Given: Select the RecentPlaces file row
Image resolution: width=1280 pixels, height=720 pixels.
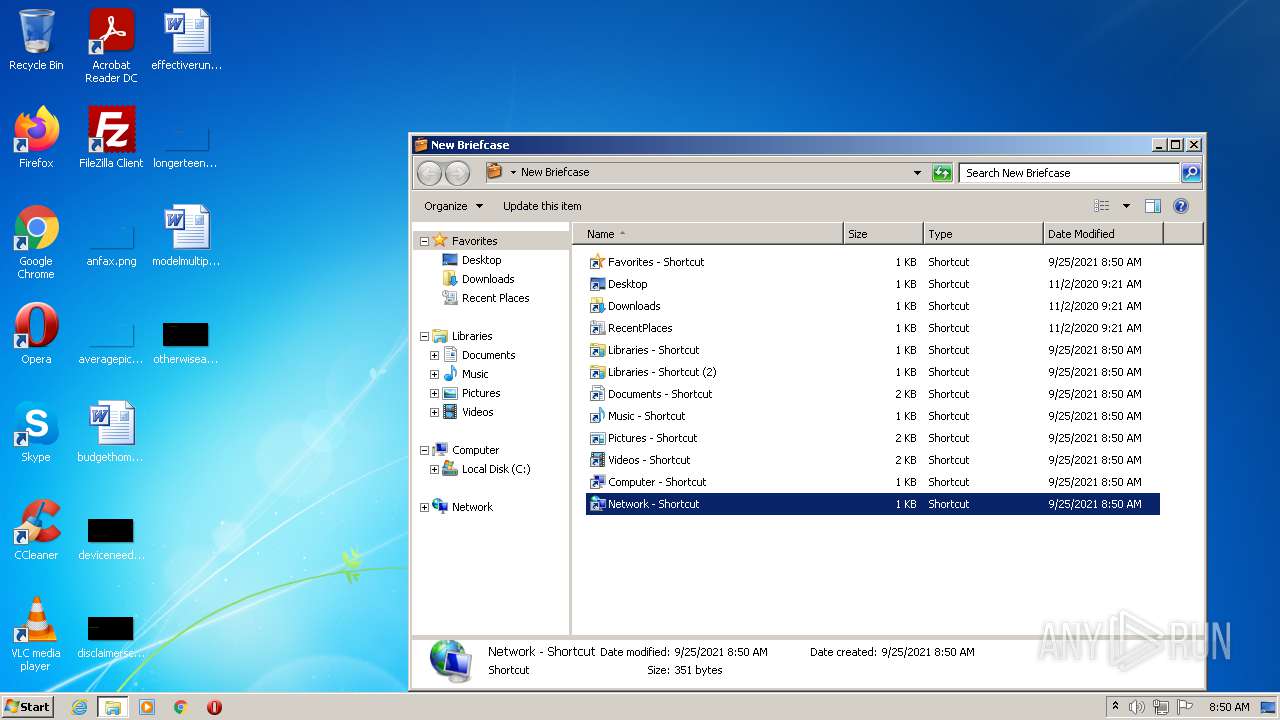Looking at the screenshot, I should pyautogui.click(x=872, y=328).
